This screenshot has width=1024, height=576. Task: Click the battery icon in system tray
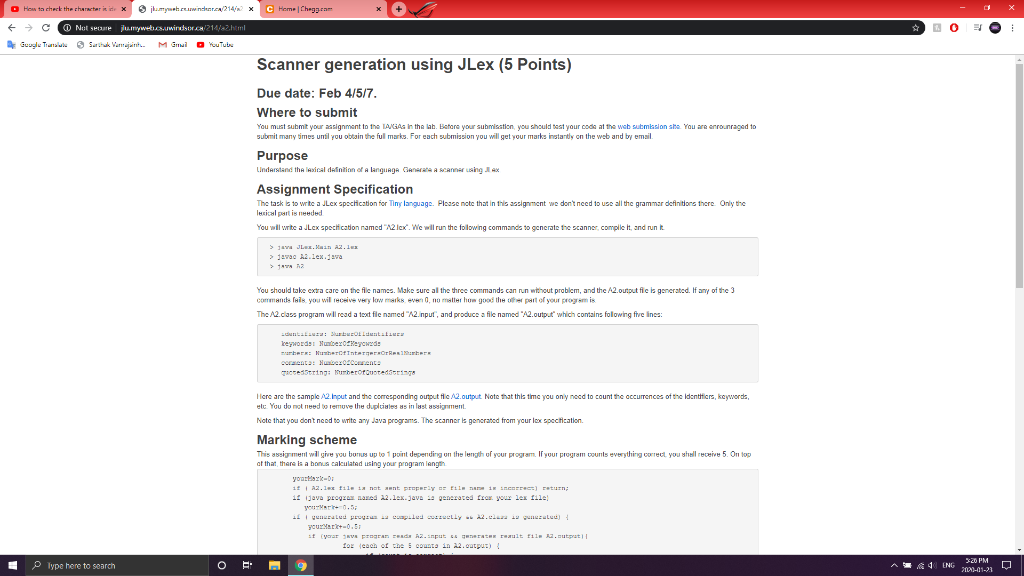tap(907, 566)
